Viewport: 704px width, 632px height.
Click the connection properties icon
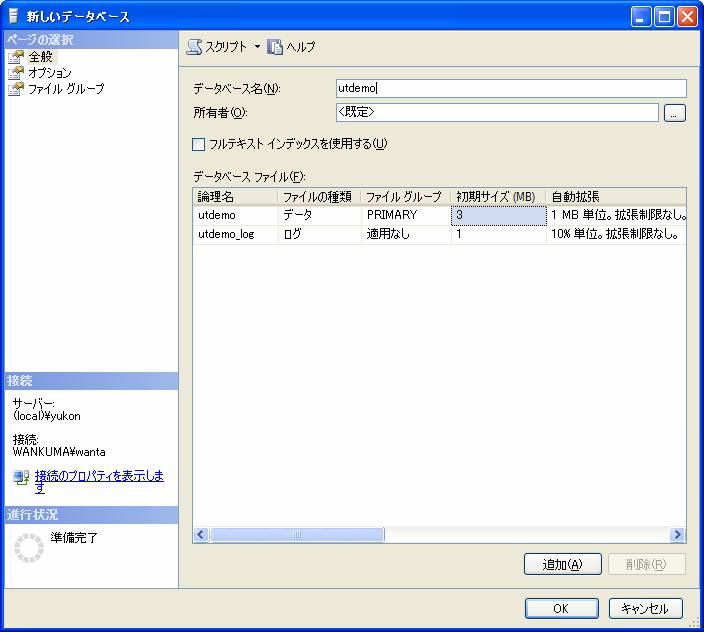click(x=21, y=477)
